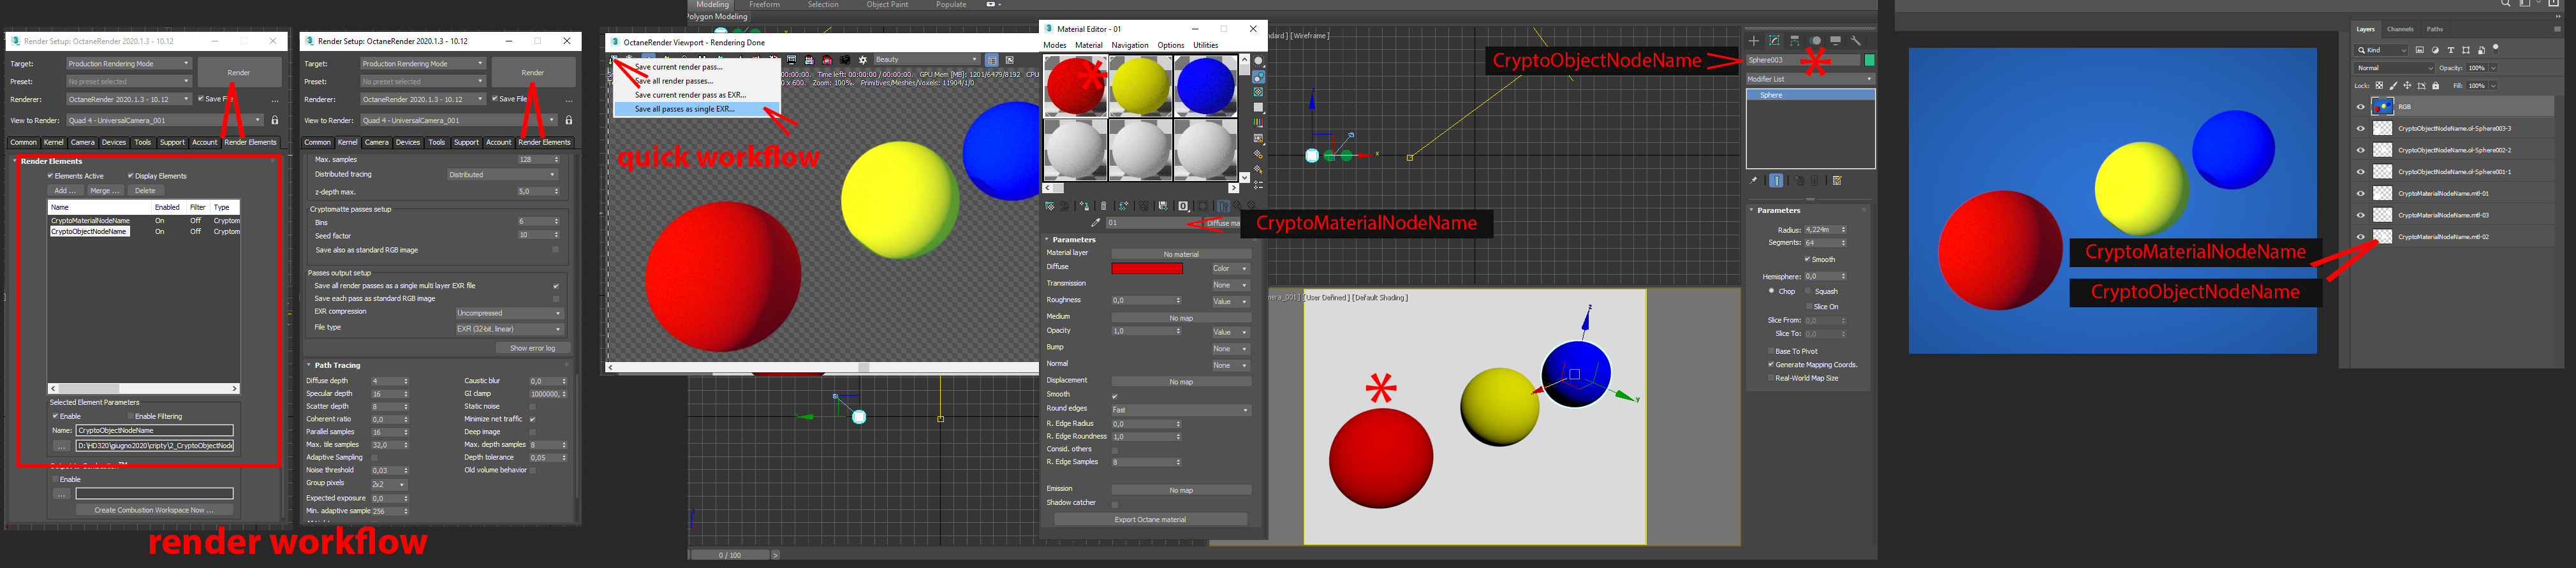The image size is (2576, 568).
Task: Open the Round edges Fast dropdown
Action: [1180, 410]
